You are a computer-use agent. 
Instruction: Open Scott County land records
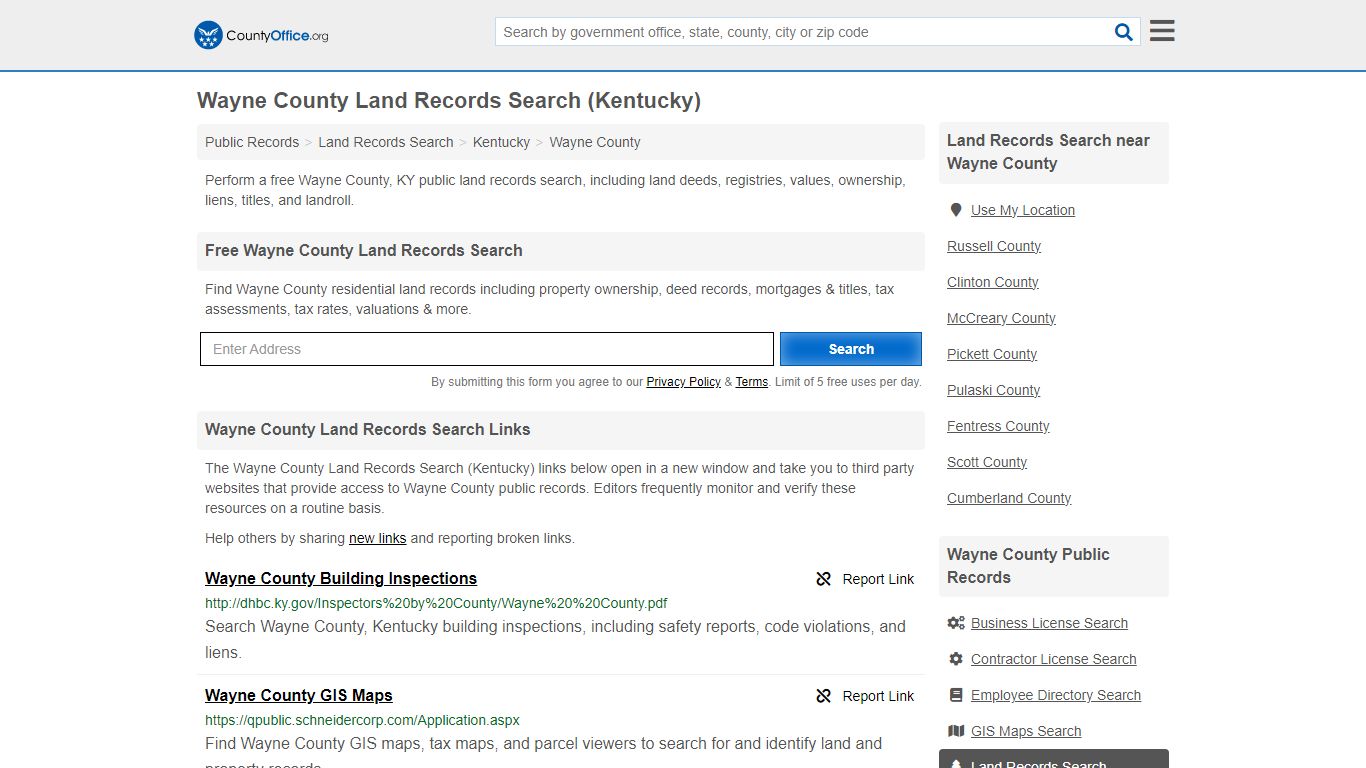pyautogui.click(x=987, y=462)
